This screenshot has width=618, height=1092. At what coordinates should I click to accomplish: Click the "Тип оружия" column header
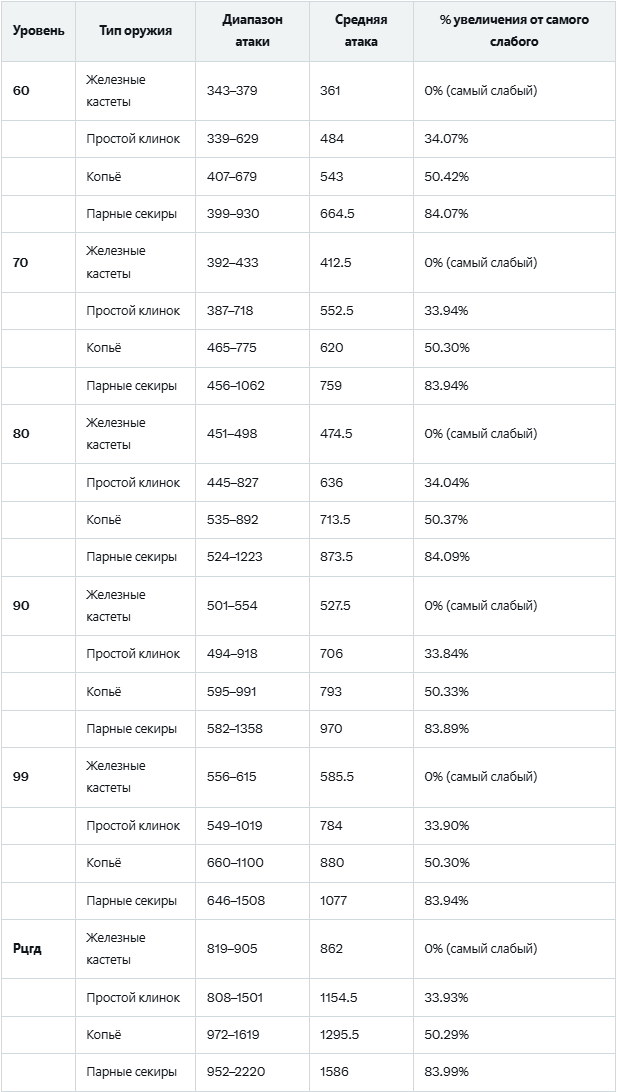[135, 31]
